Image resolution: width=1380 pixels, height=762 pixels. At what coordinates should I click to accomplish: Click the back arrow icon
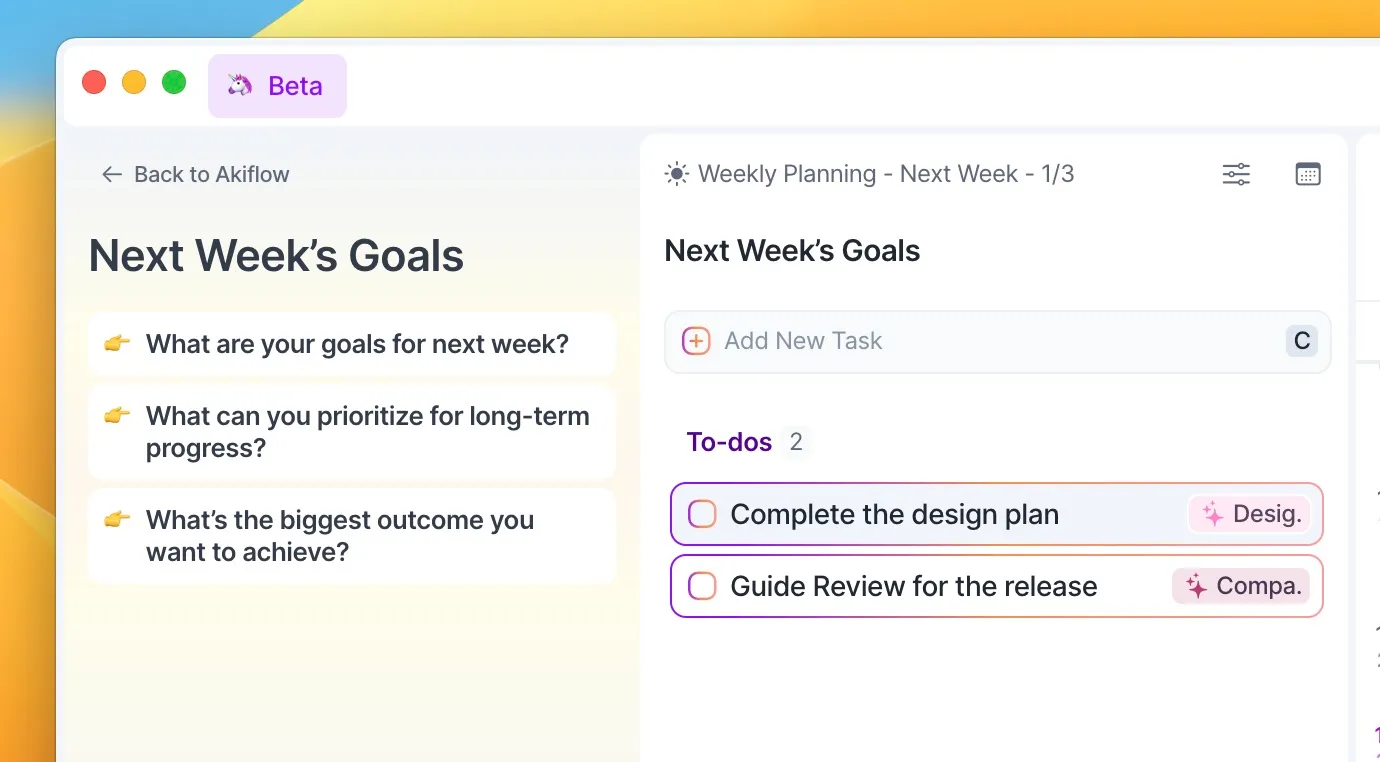click(111, 174)
